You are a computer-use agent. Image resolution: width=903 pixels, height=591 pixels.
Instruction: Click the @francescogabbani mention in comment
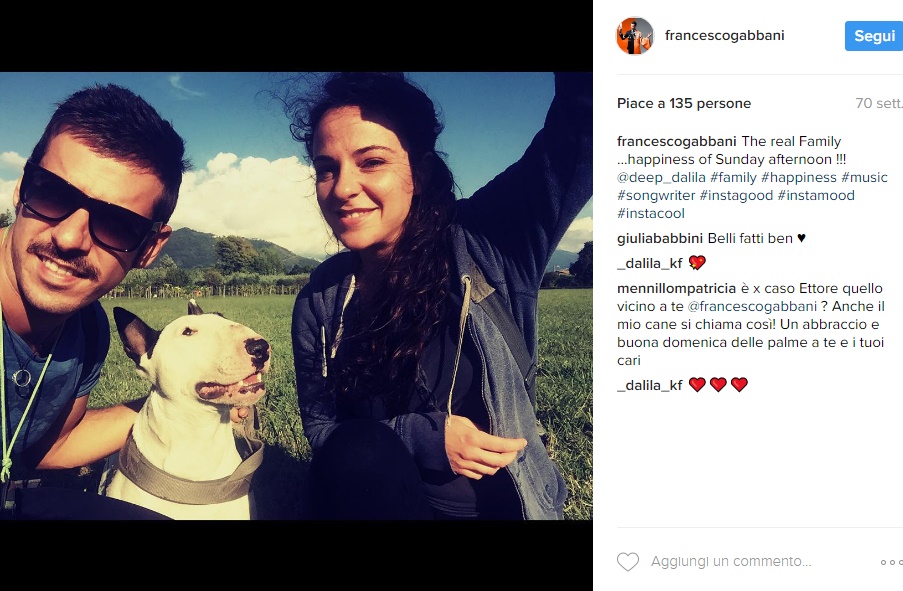point(752,306)
